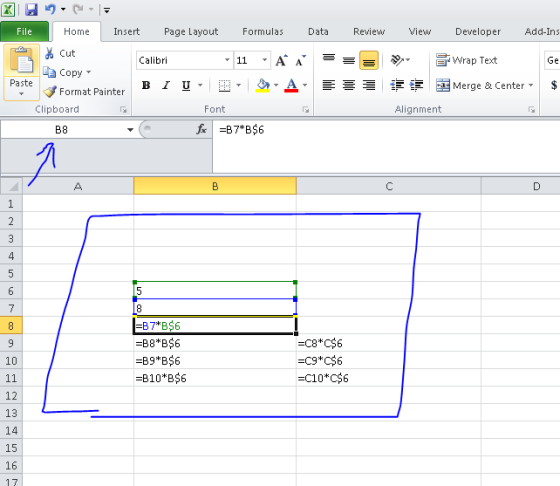Click the Copy button
560x486 pixels.
64,72
